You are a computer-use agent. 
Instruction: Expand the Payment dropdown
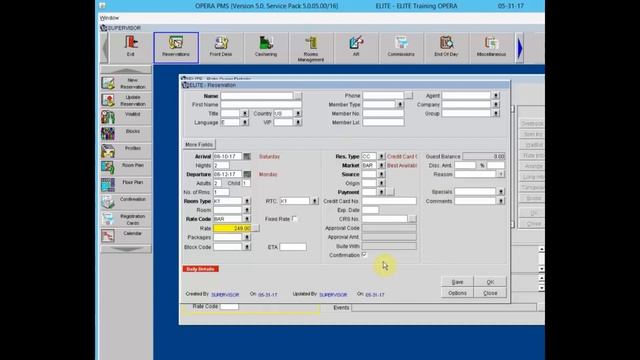381,192
